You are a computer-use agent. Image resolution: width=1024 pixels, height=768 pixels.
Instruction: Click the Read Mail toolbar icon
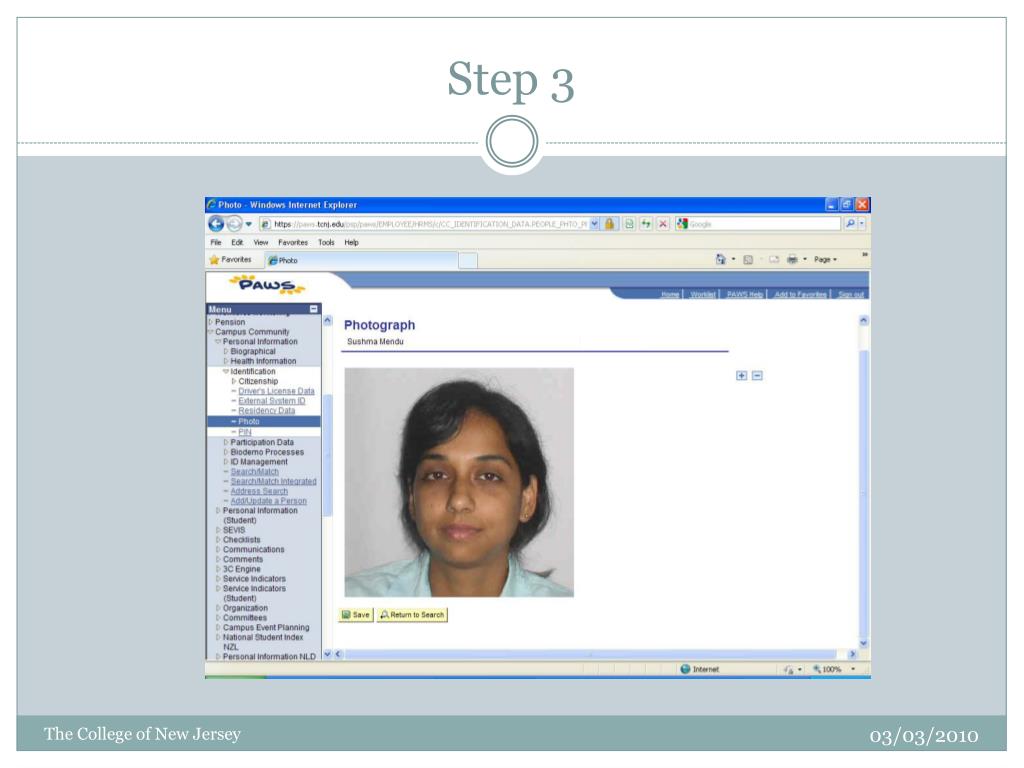pyautogui.click(x=774, y=259)
